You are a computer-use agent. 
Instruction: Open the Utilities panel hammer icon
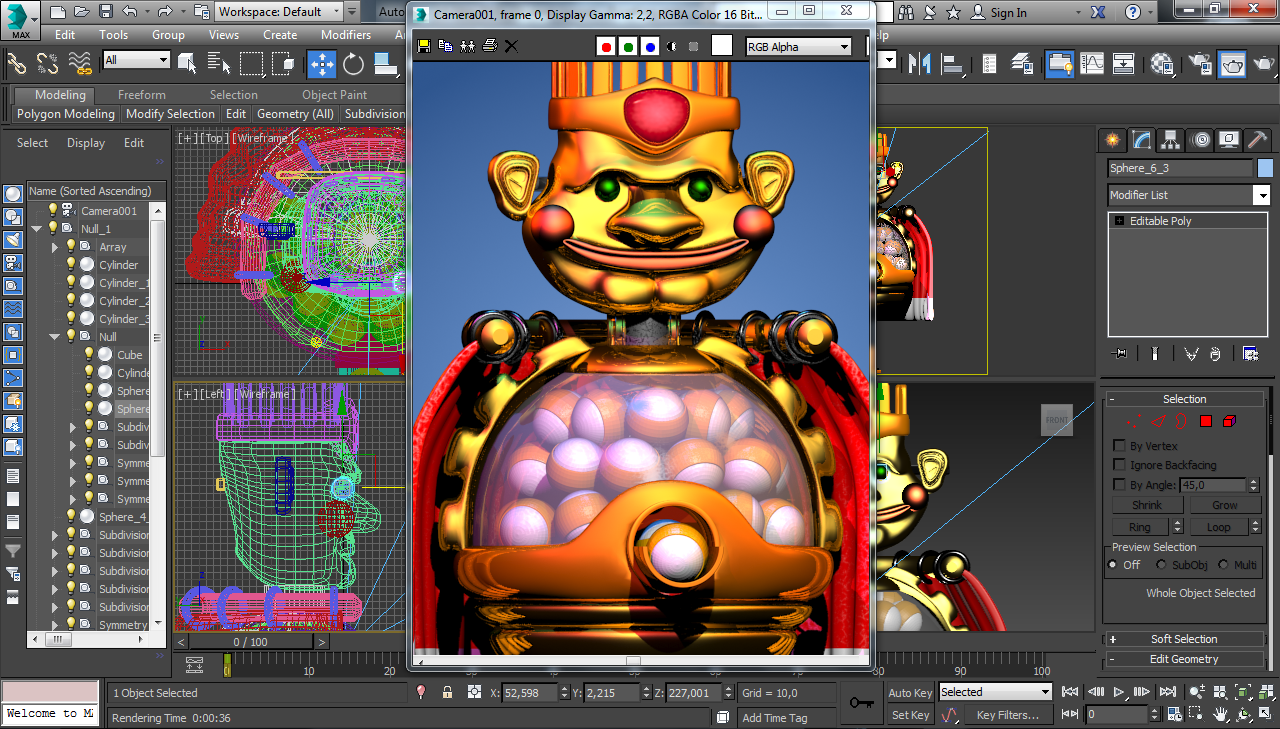1257,140
